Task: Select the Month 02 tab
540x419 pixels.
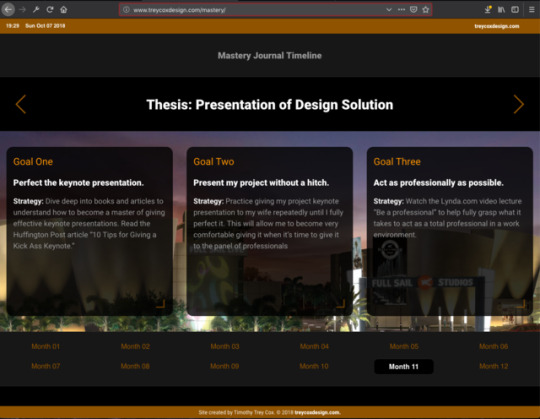Action: (x=135, y=346)
